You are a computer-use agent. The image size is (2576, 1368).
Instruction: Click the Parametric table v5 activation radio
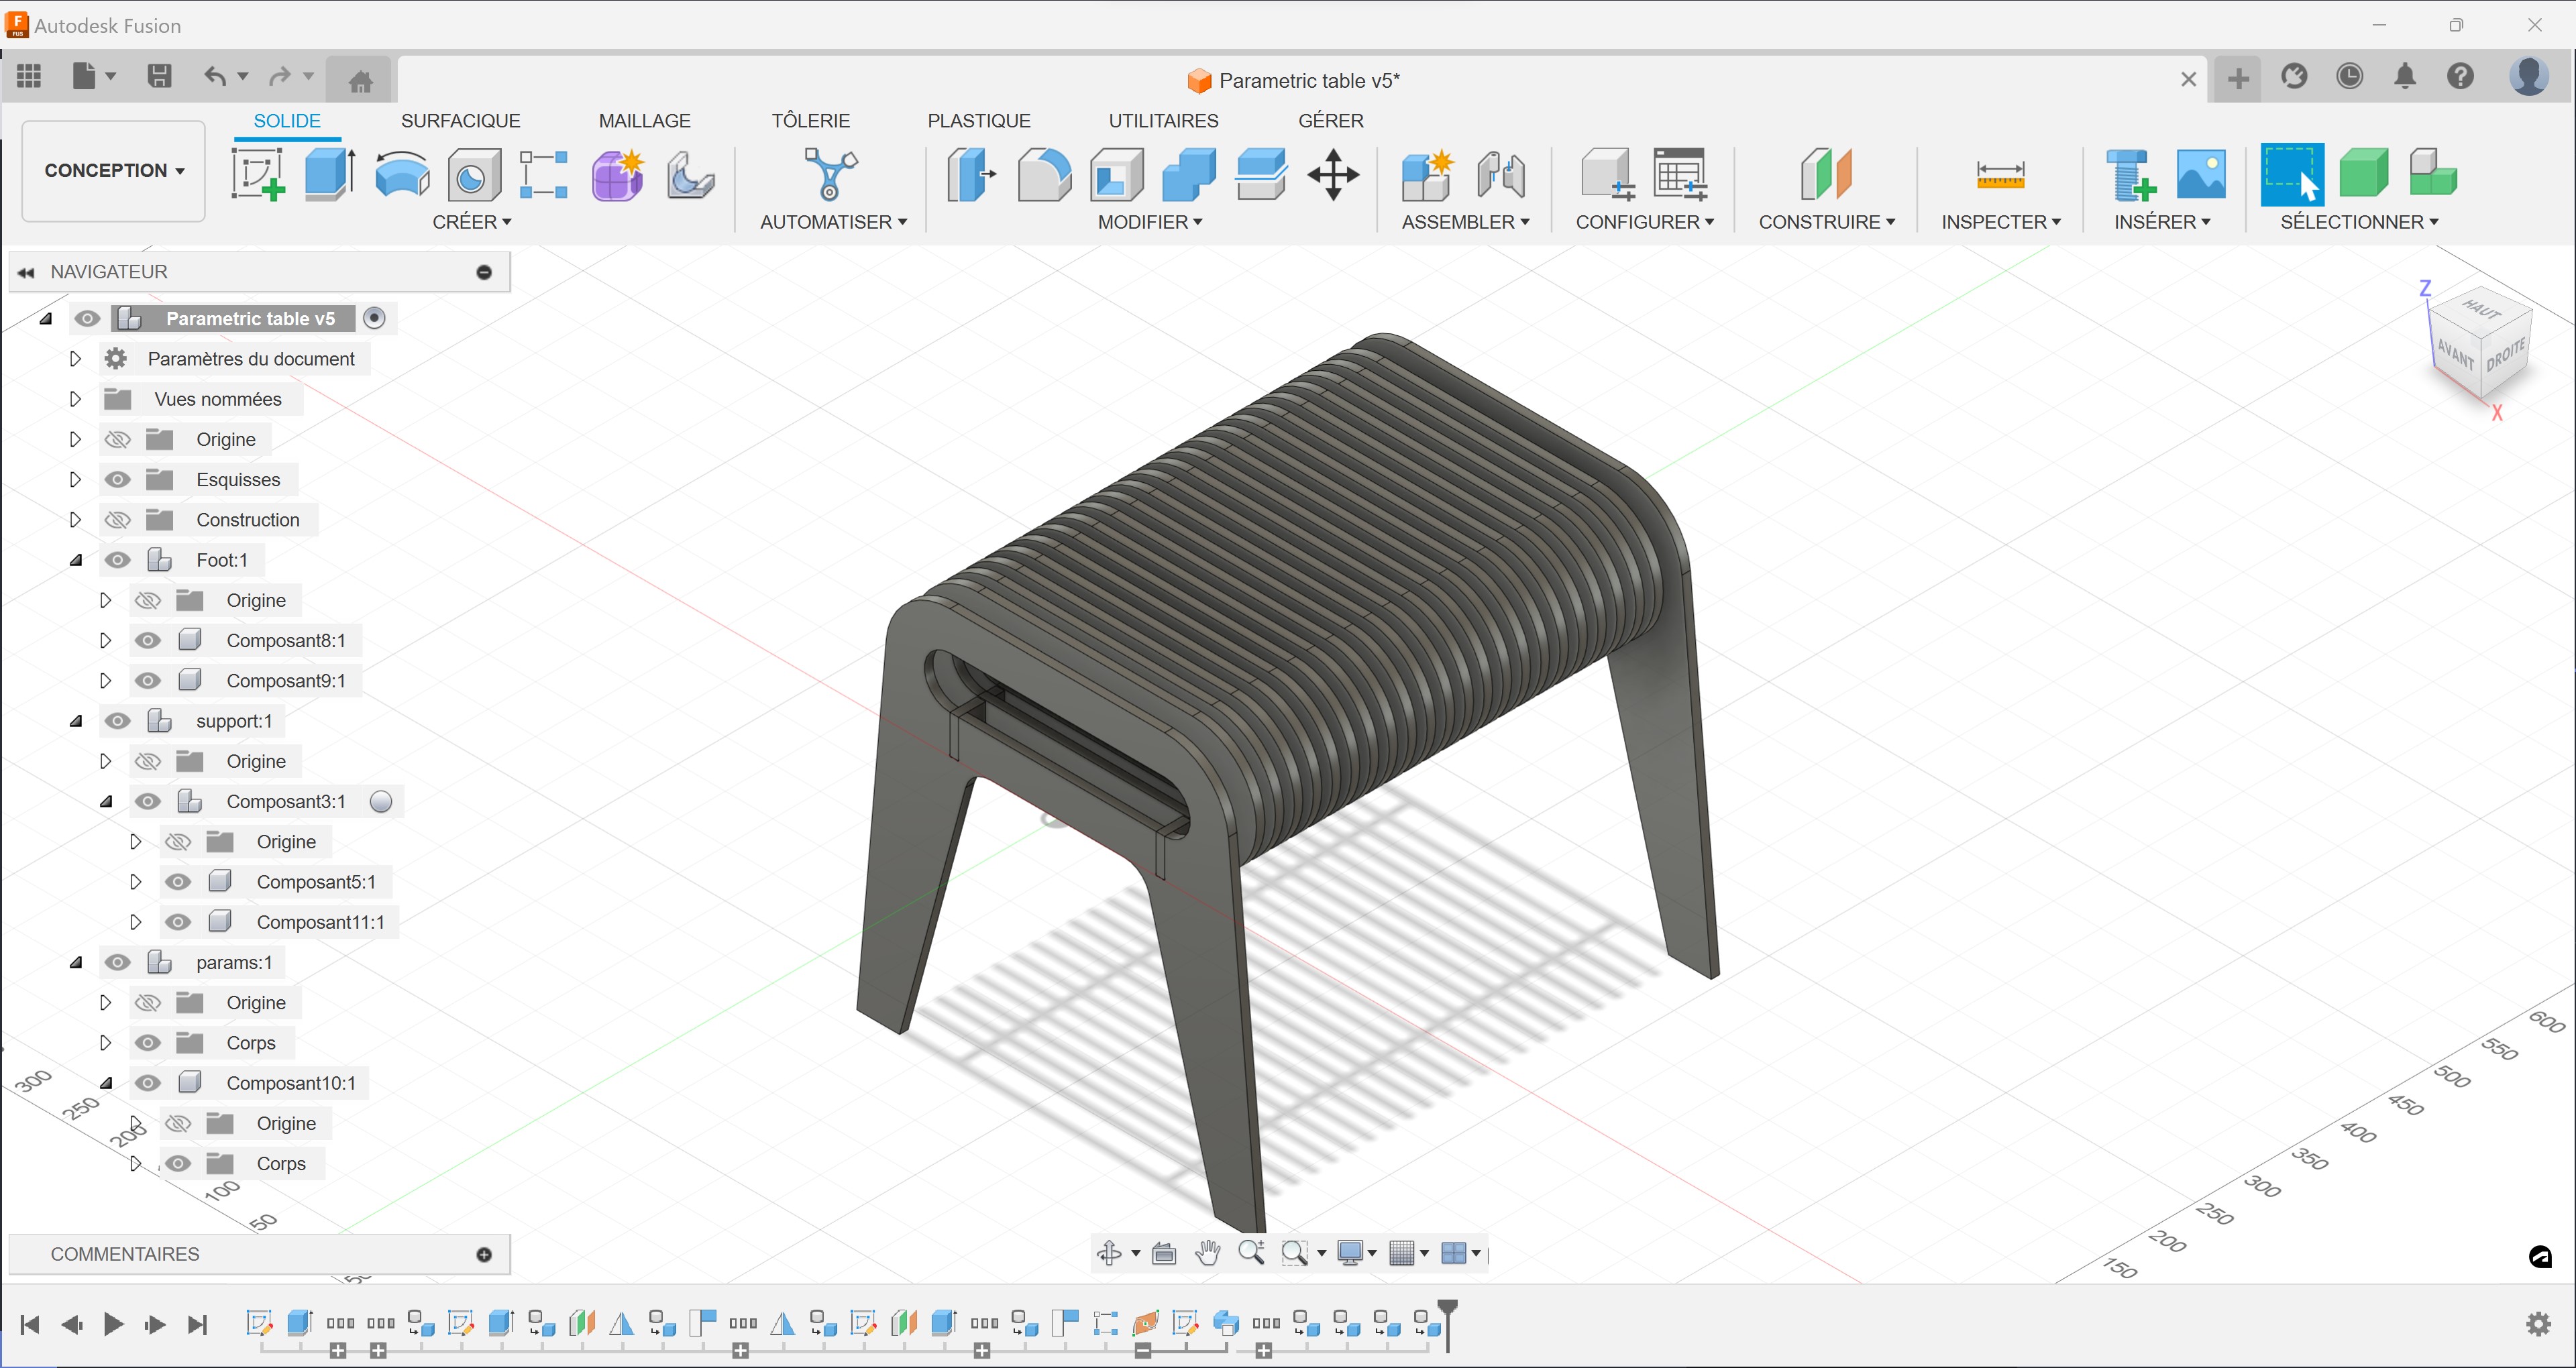[x=374, y=318]
